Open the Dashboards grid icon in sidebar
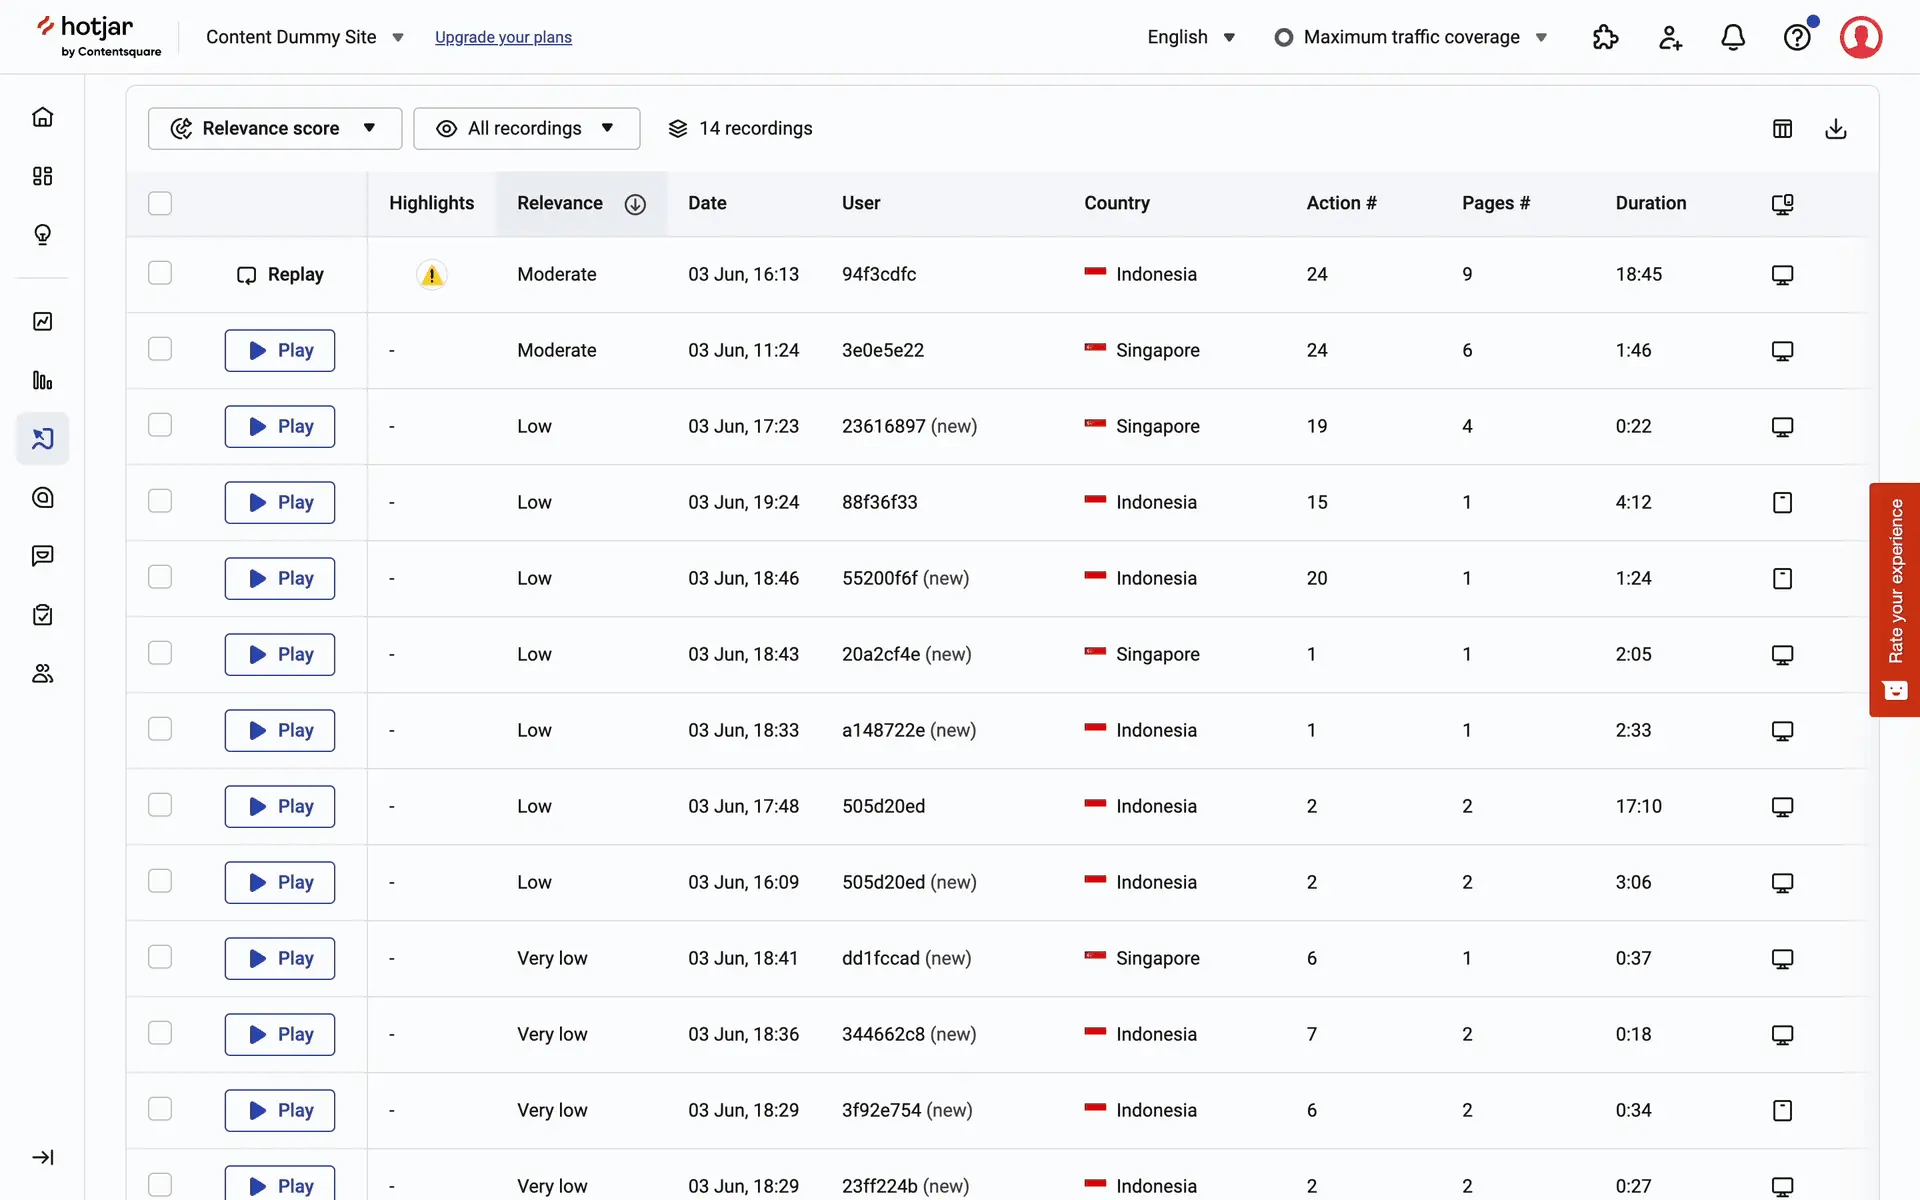The width and height of the screenshot is (1920, 1200). click(x=42, y=176)
